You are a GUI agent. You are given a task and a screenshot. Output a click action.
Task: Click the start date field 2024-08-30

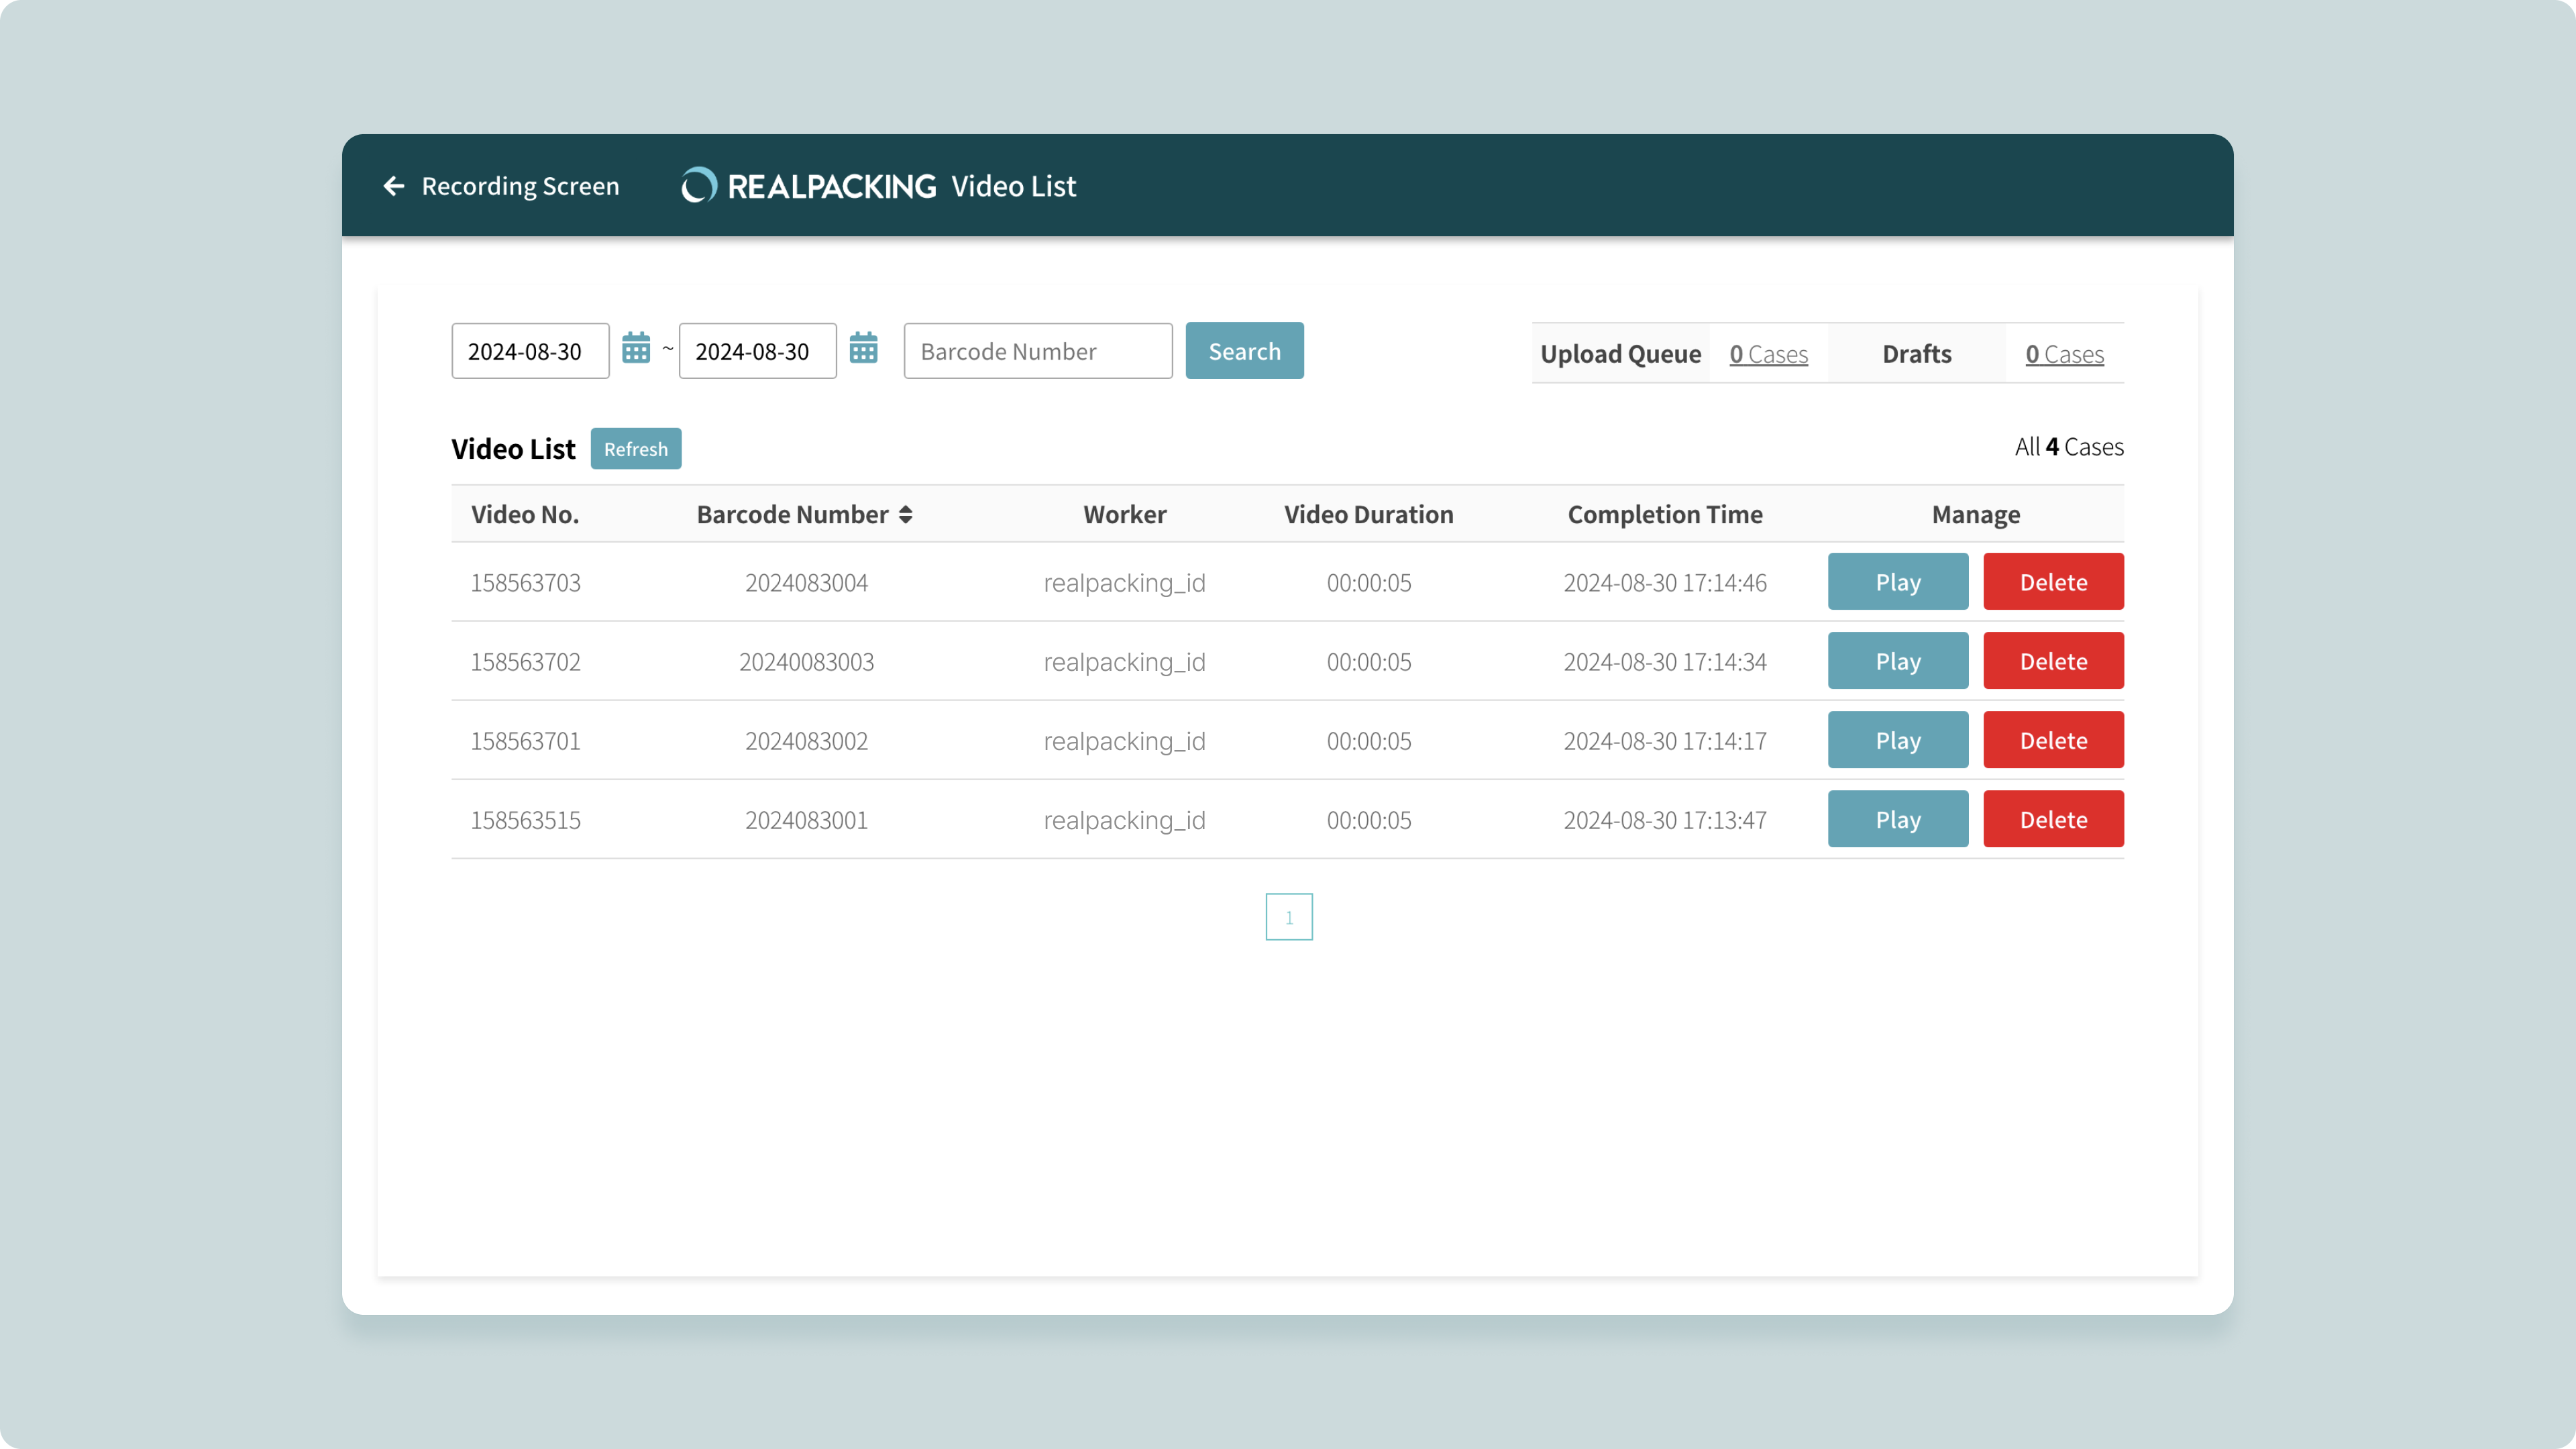pyautogui.click(x=529, y=351)
